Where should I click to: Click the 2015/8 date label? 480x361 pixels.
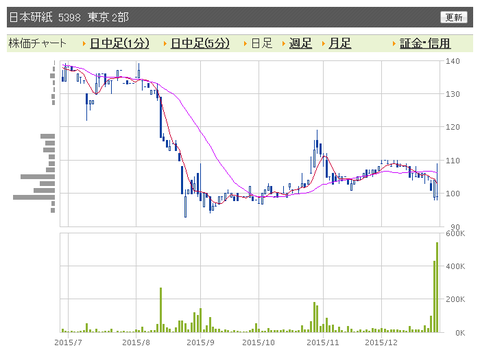136,342
